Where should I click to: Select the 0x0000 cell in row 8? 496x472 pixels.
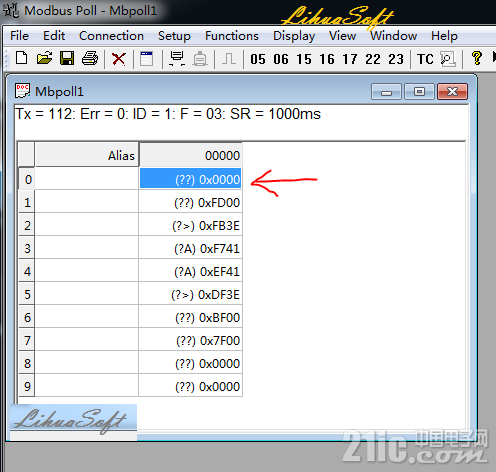point(191,363)
